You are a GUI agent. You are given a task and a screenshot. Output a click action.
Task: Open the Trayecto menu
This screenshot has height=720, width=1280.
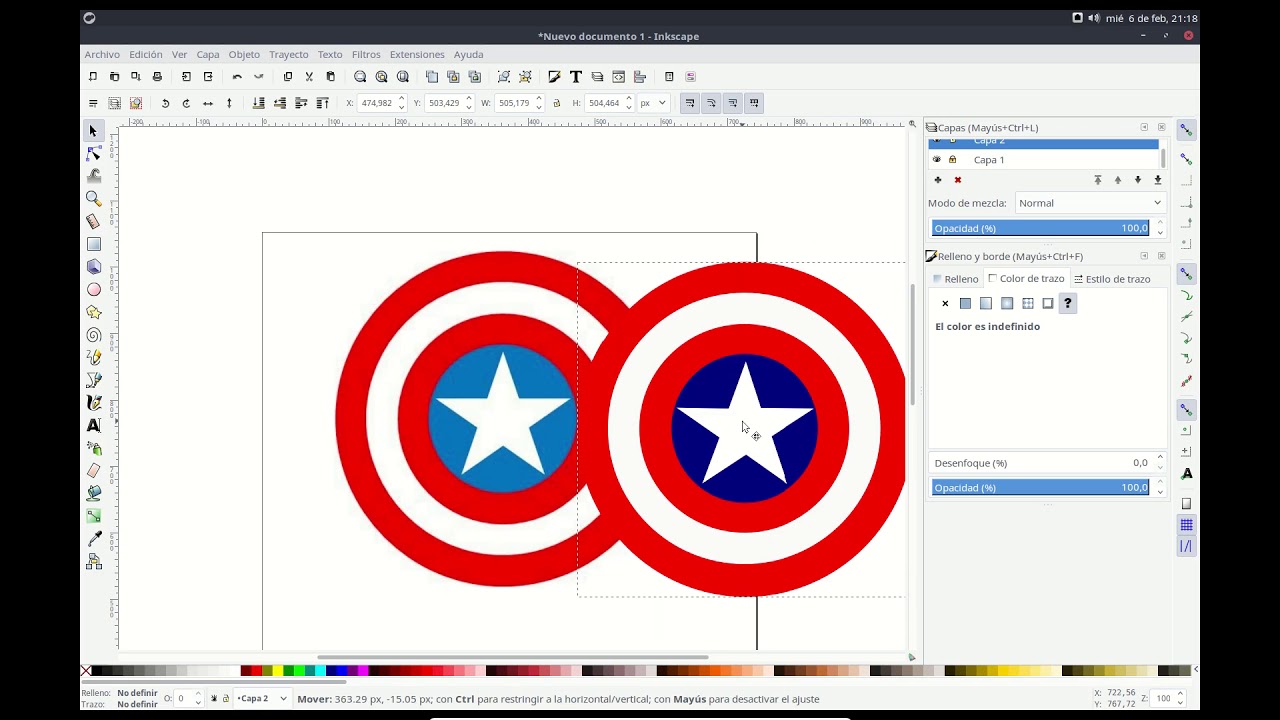pyautogui.click(x=289, y=55)
